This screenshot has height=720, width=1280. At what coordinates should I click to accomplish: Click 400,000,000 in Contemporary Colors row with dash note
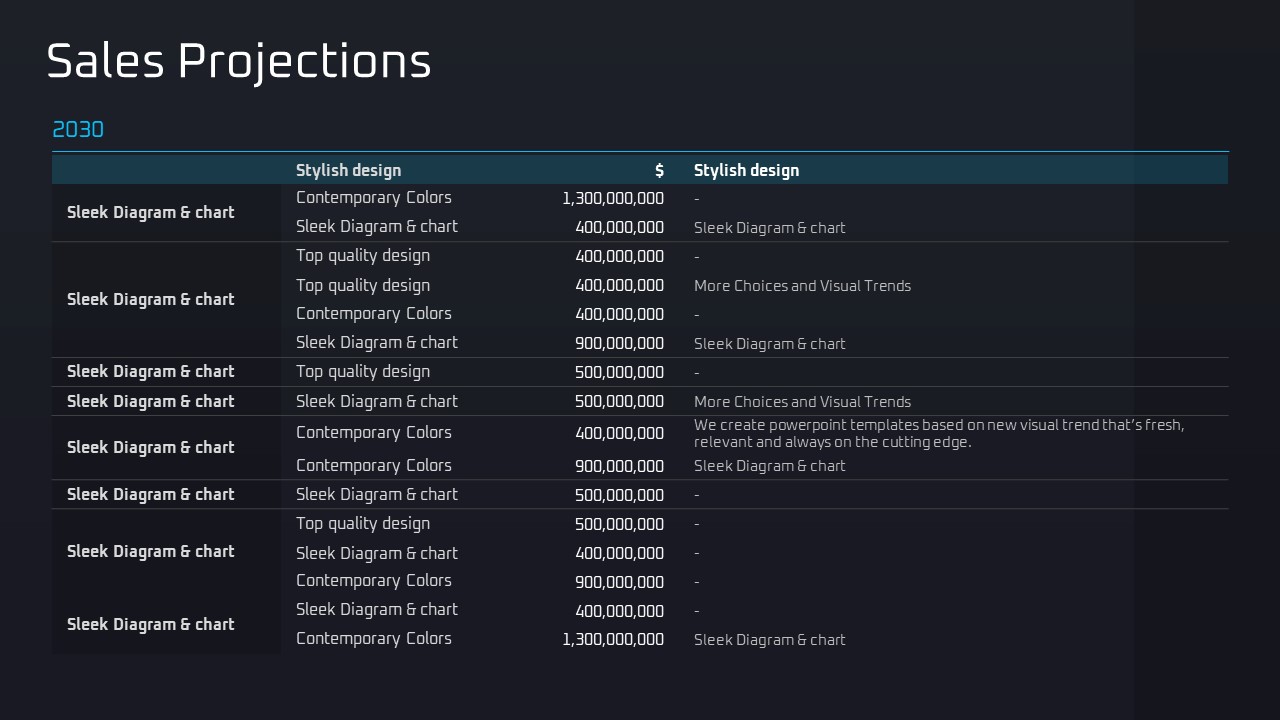[620, 314]
